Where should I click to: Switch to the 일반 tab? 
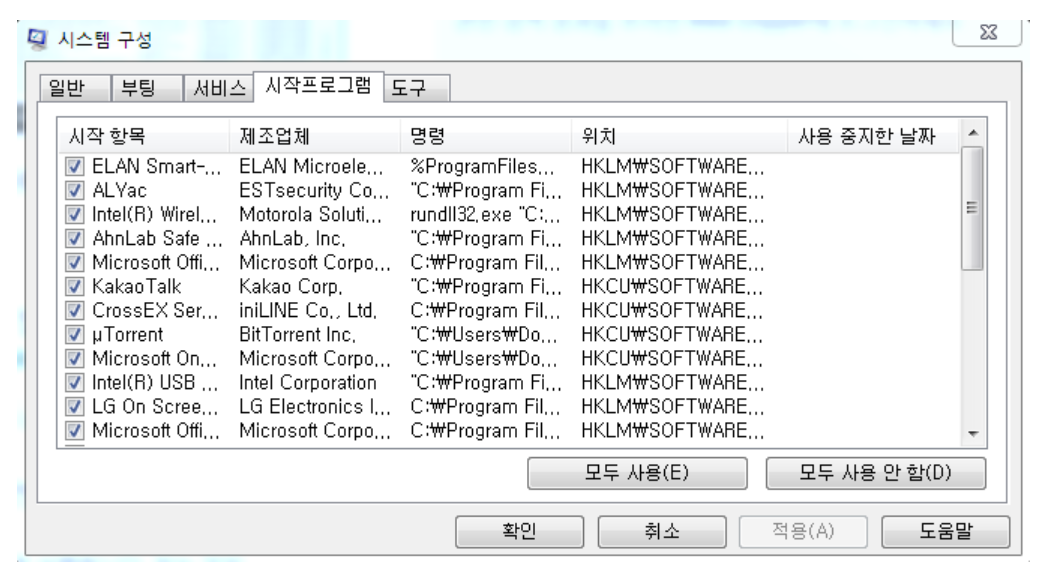point(74,88)
